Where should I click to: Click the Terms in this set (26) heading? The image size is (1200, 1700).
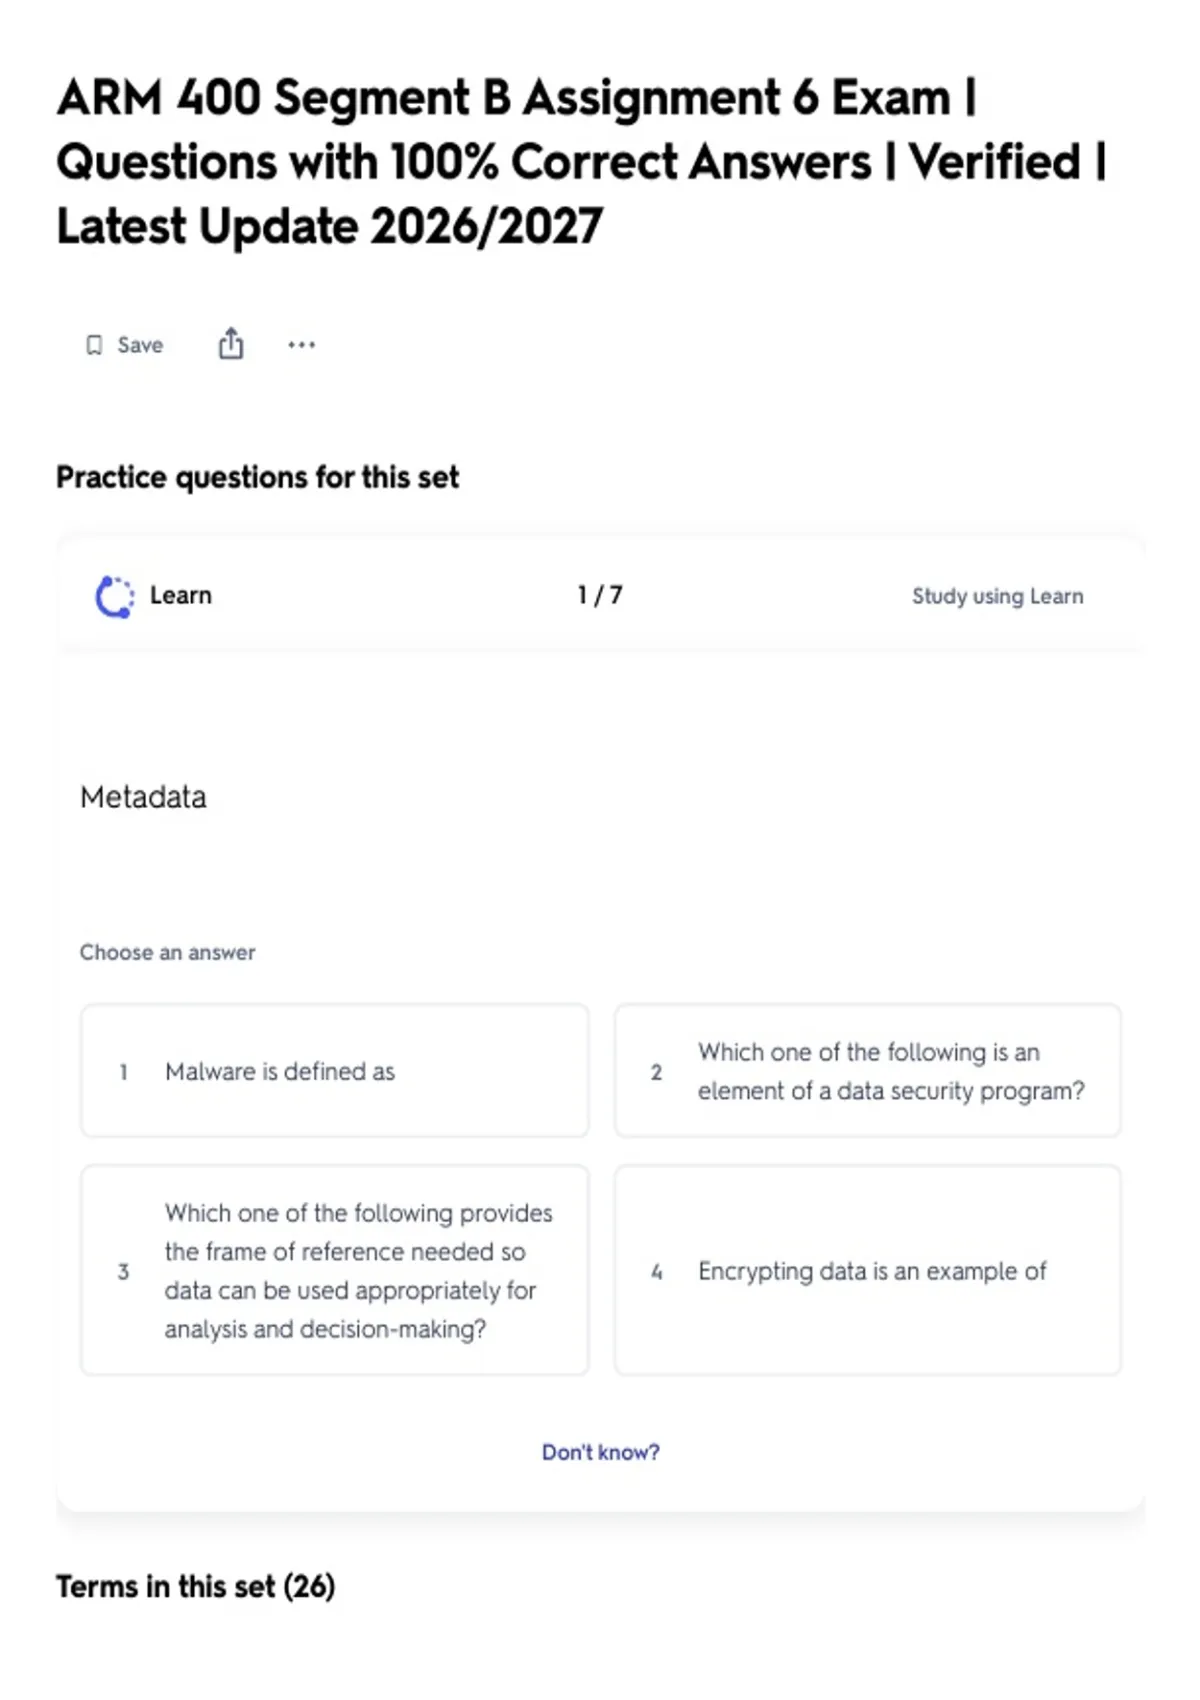196,1586
